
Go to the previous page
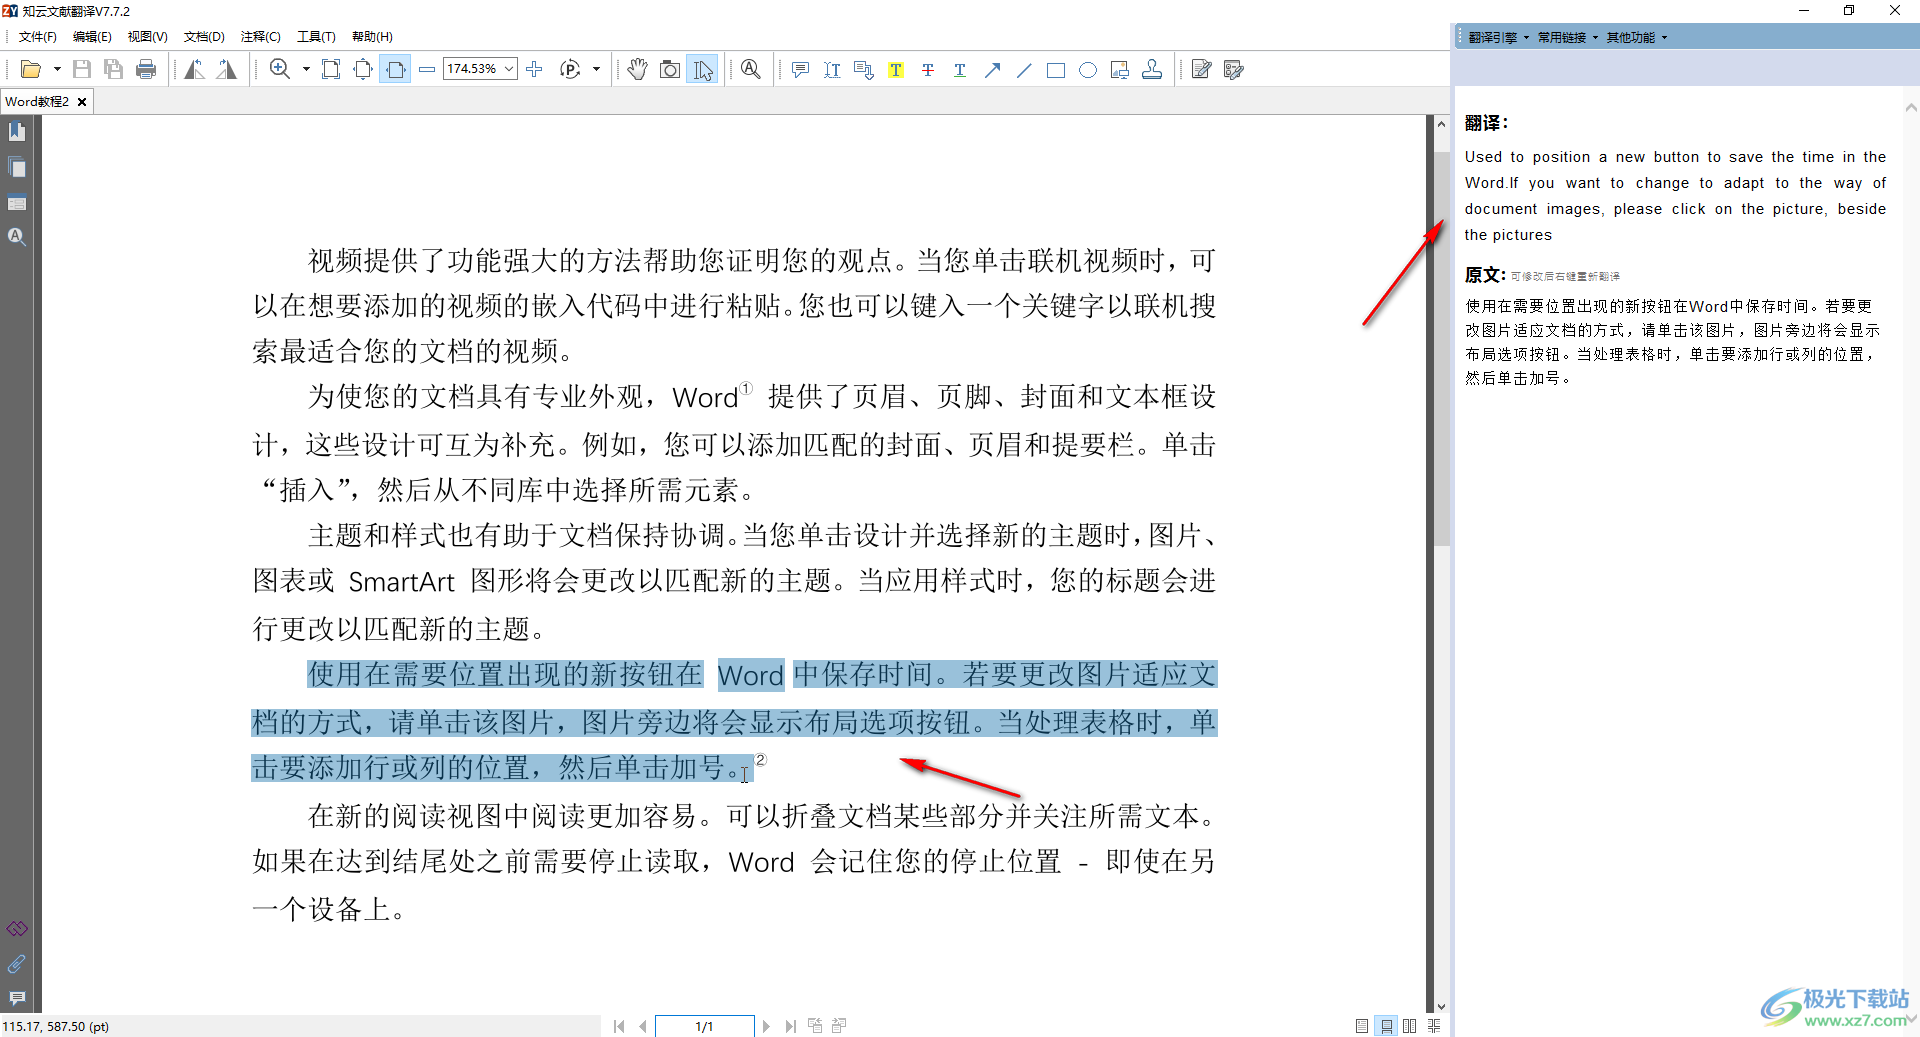tap(643, 1026)
